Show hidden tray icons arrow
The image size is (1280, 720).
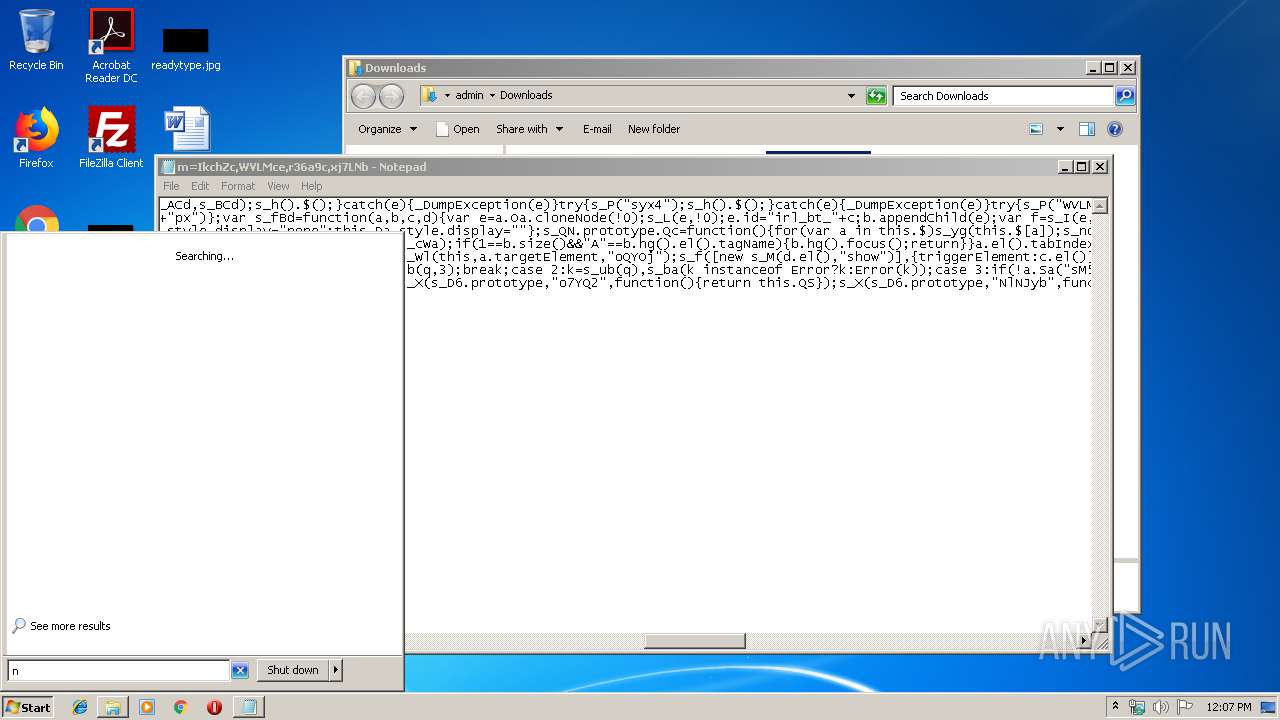(x=1115, y=707)
